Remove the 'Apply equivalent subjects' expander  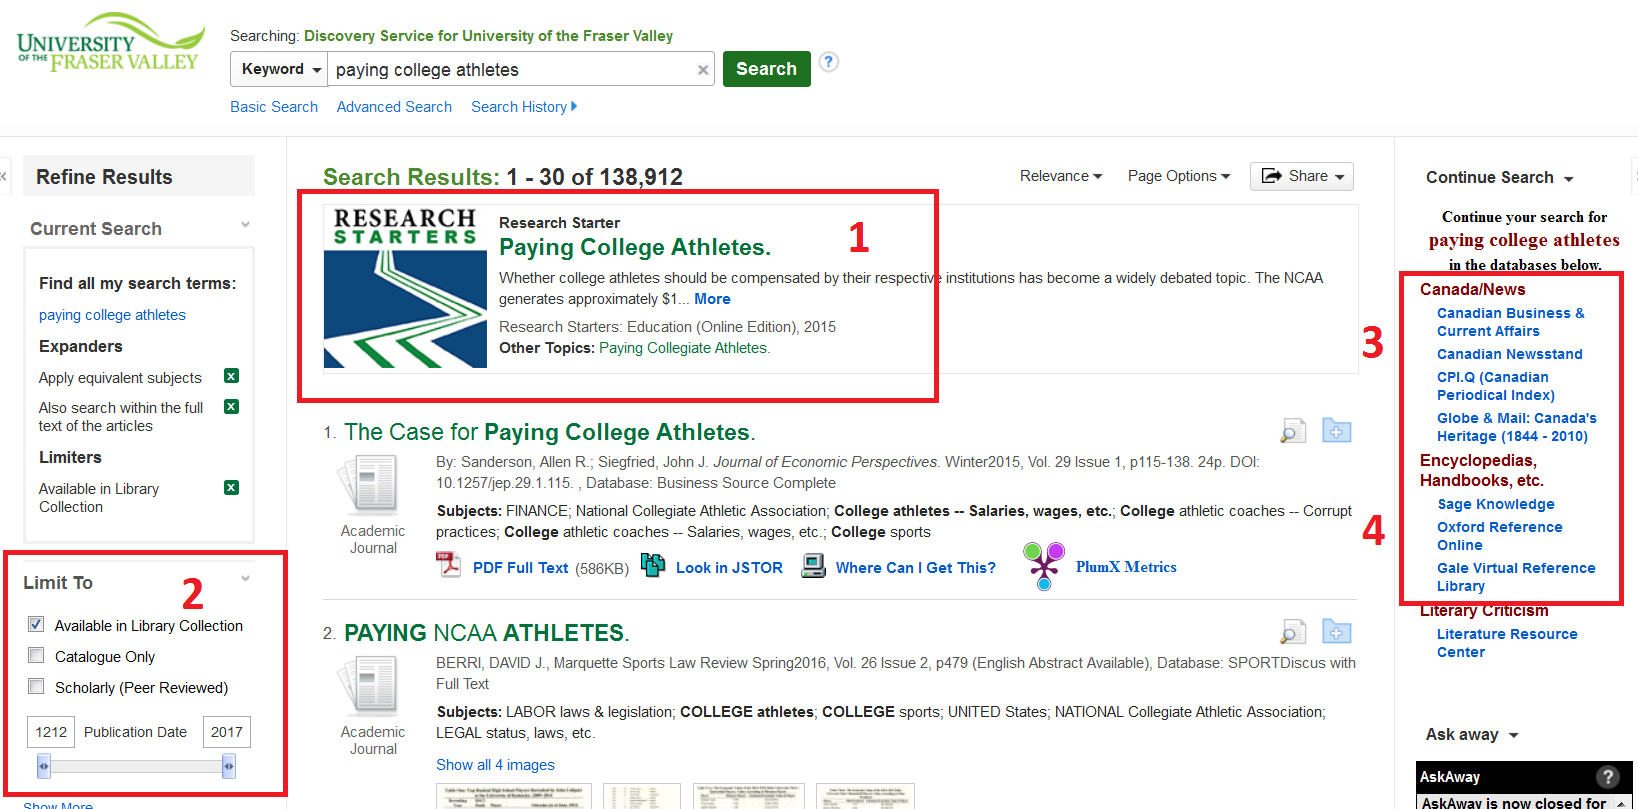(x=231, y=376)
